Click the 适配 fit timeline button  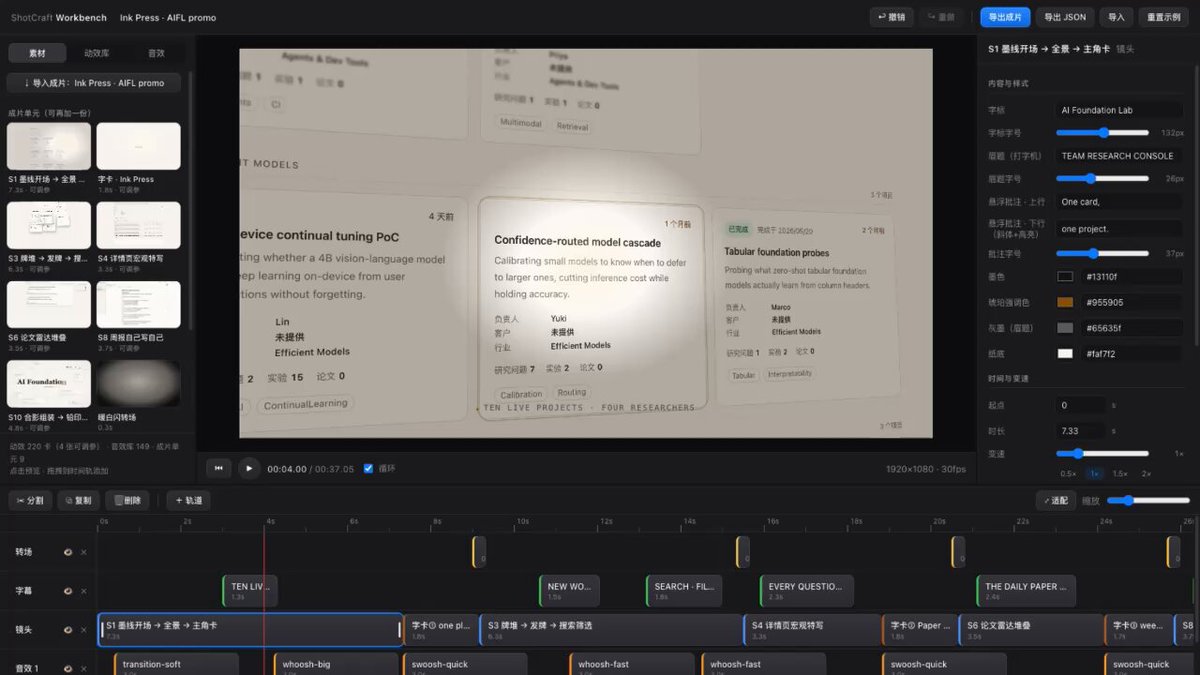point(1057,500)
